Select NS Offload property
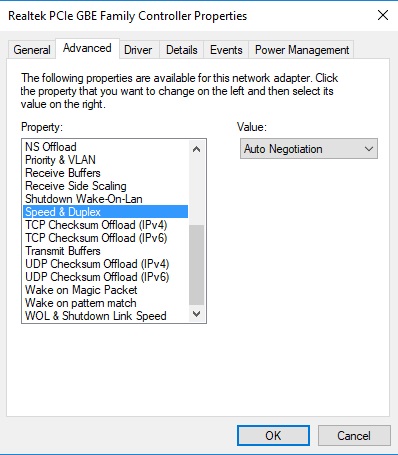The image size is (398, 455). 105,147
